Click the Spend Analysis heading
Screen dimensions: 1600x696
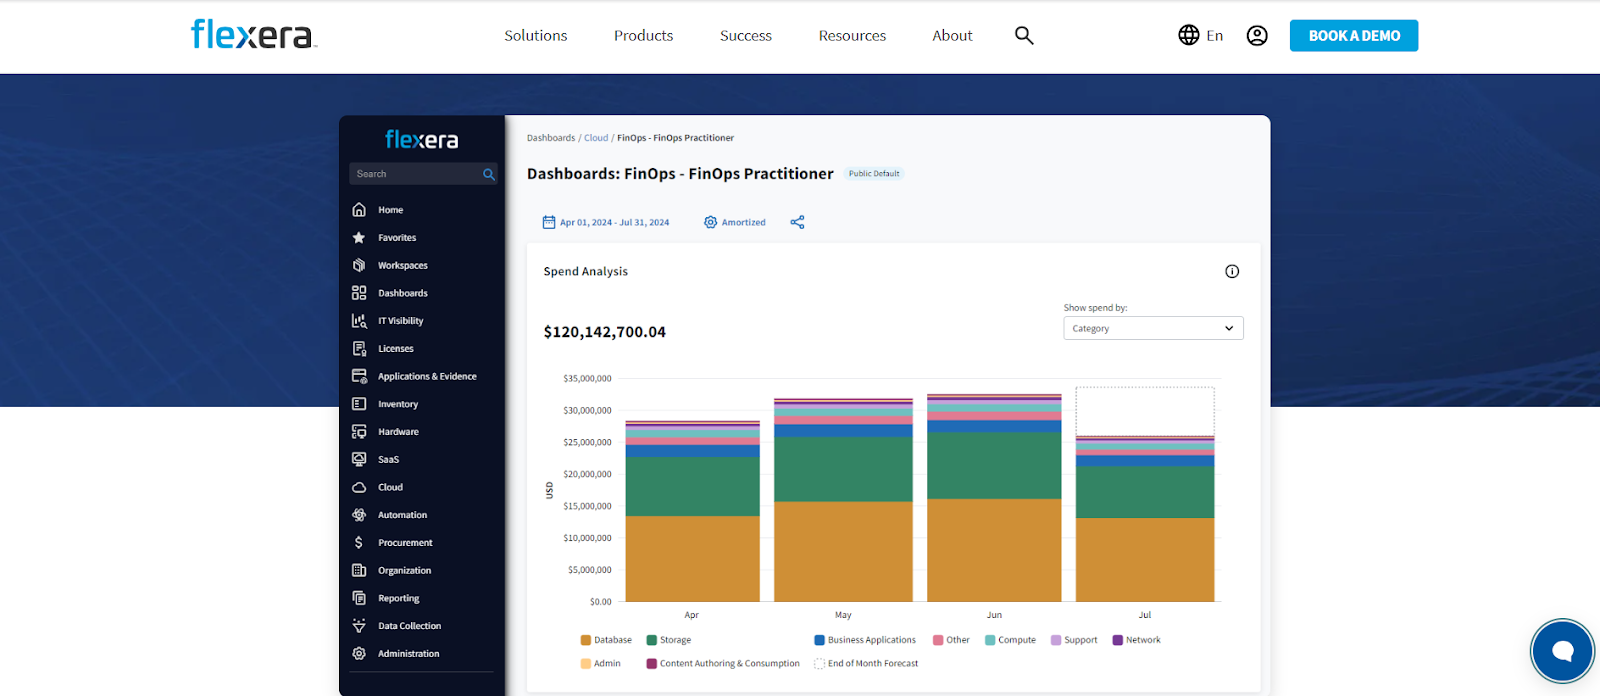coord(586,271)
